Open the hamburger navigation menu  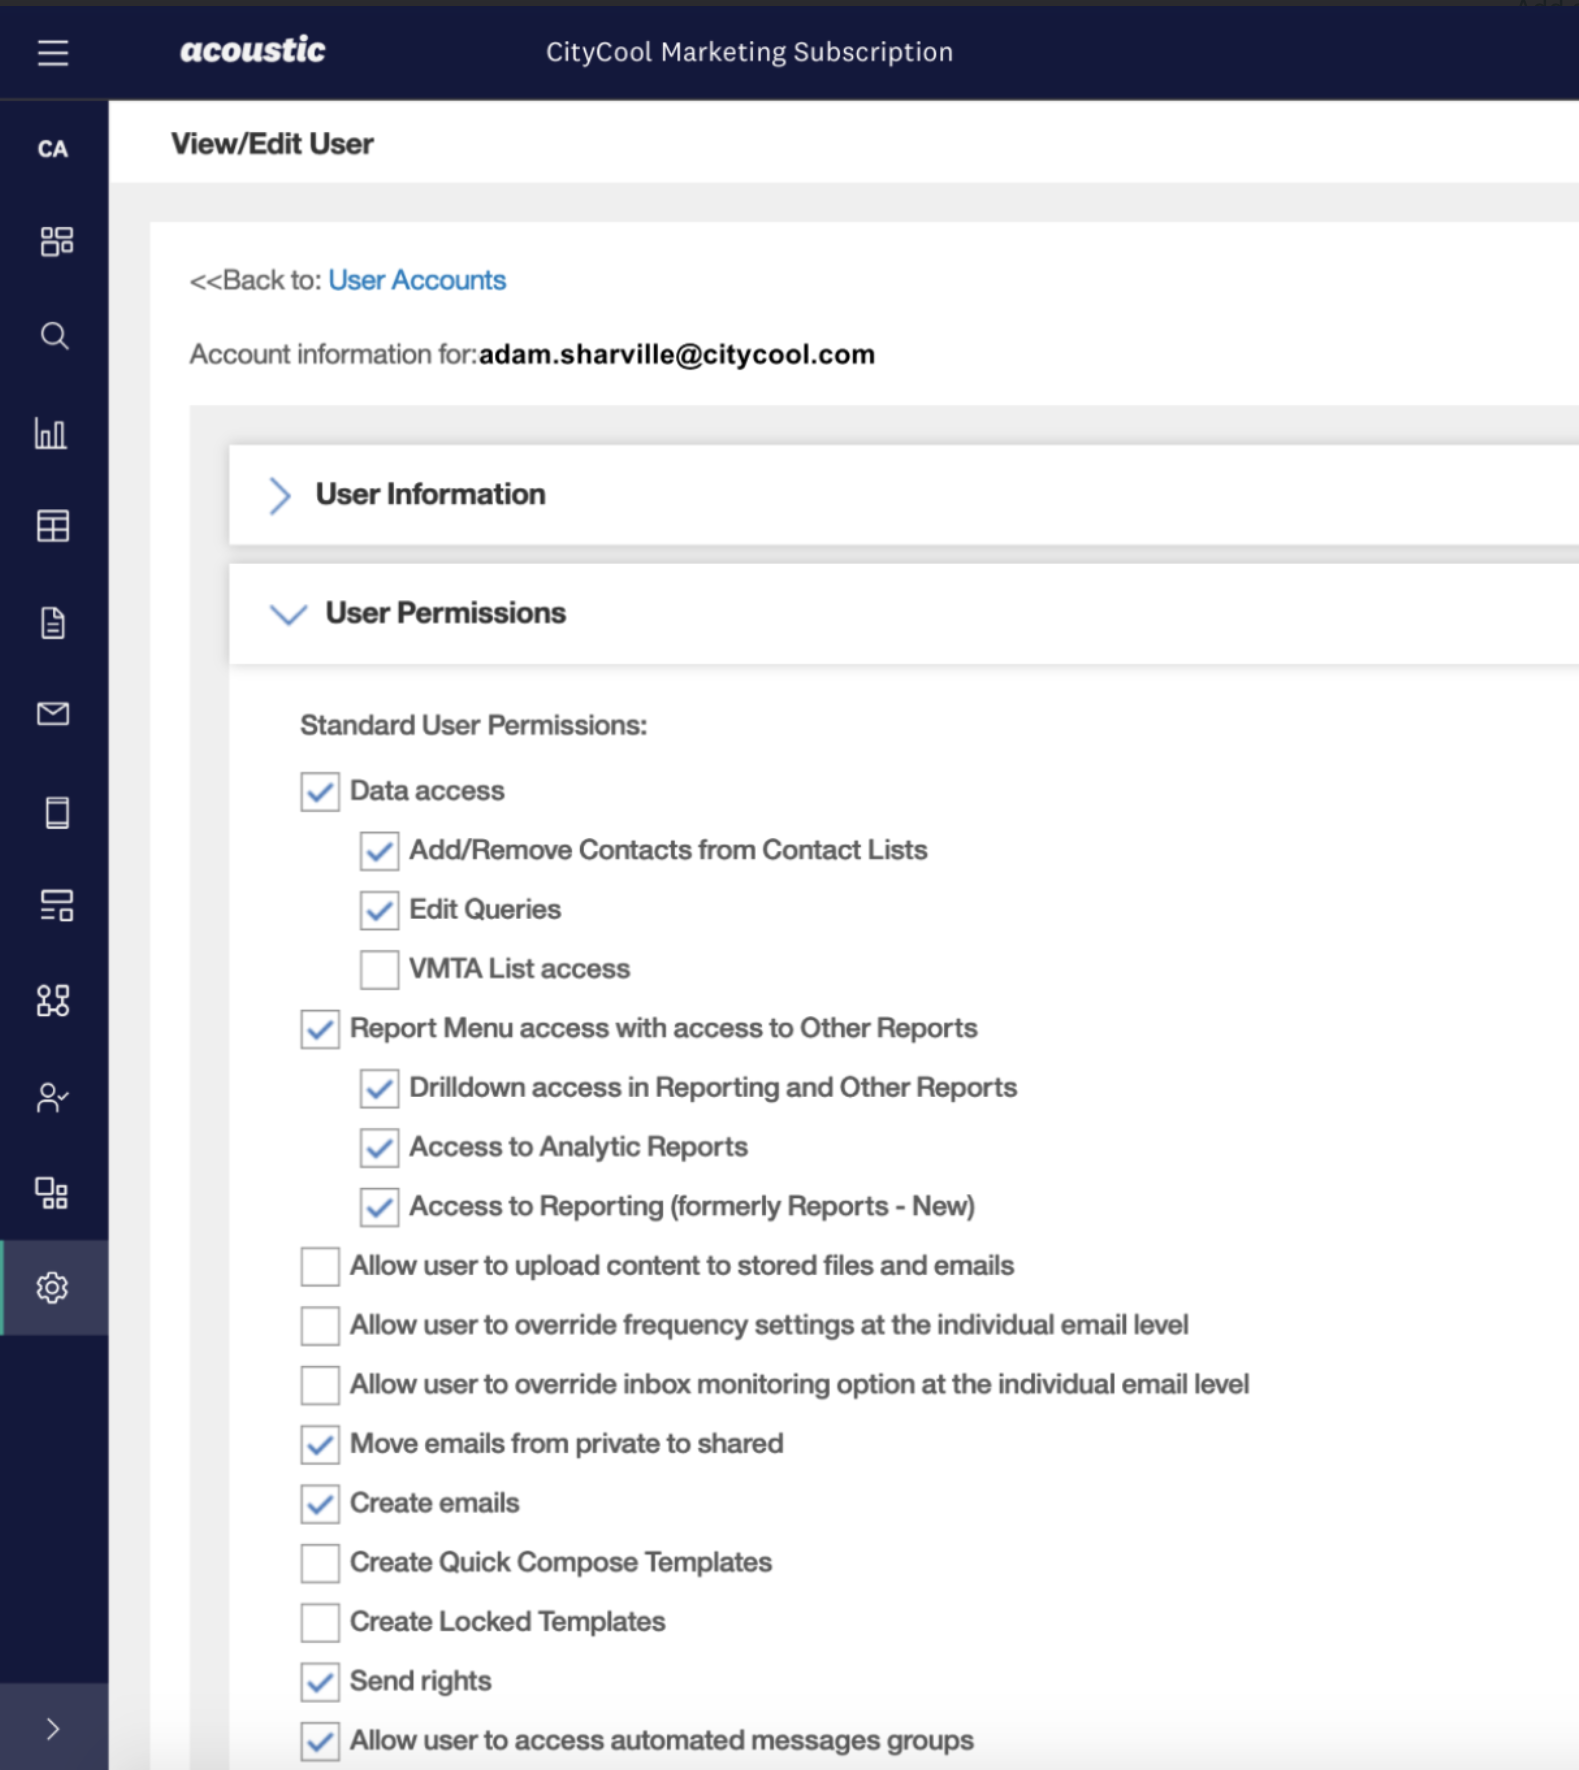click(x=53, y=52)
